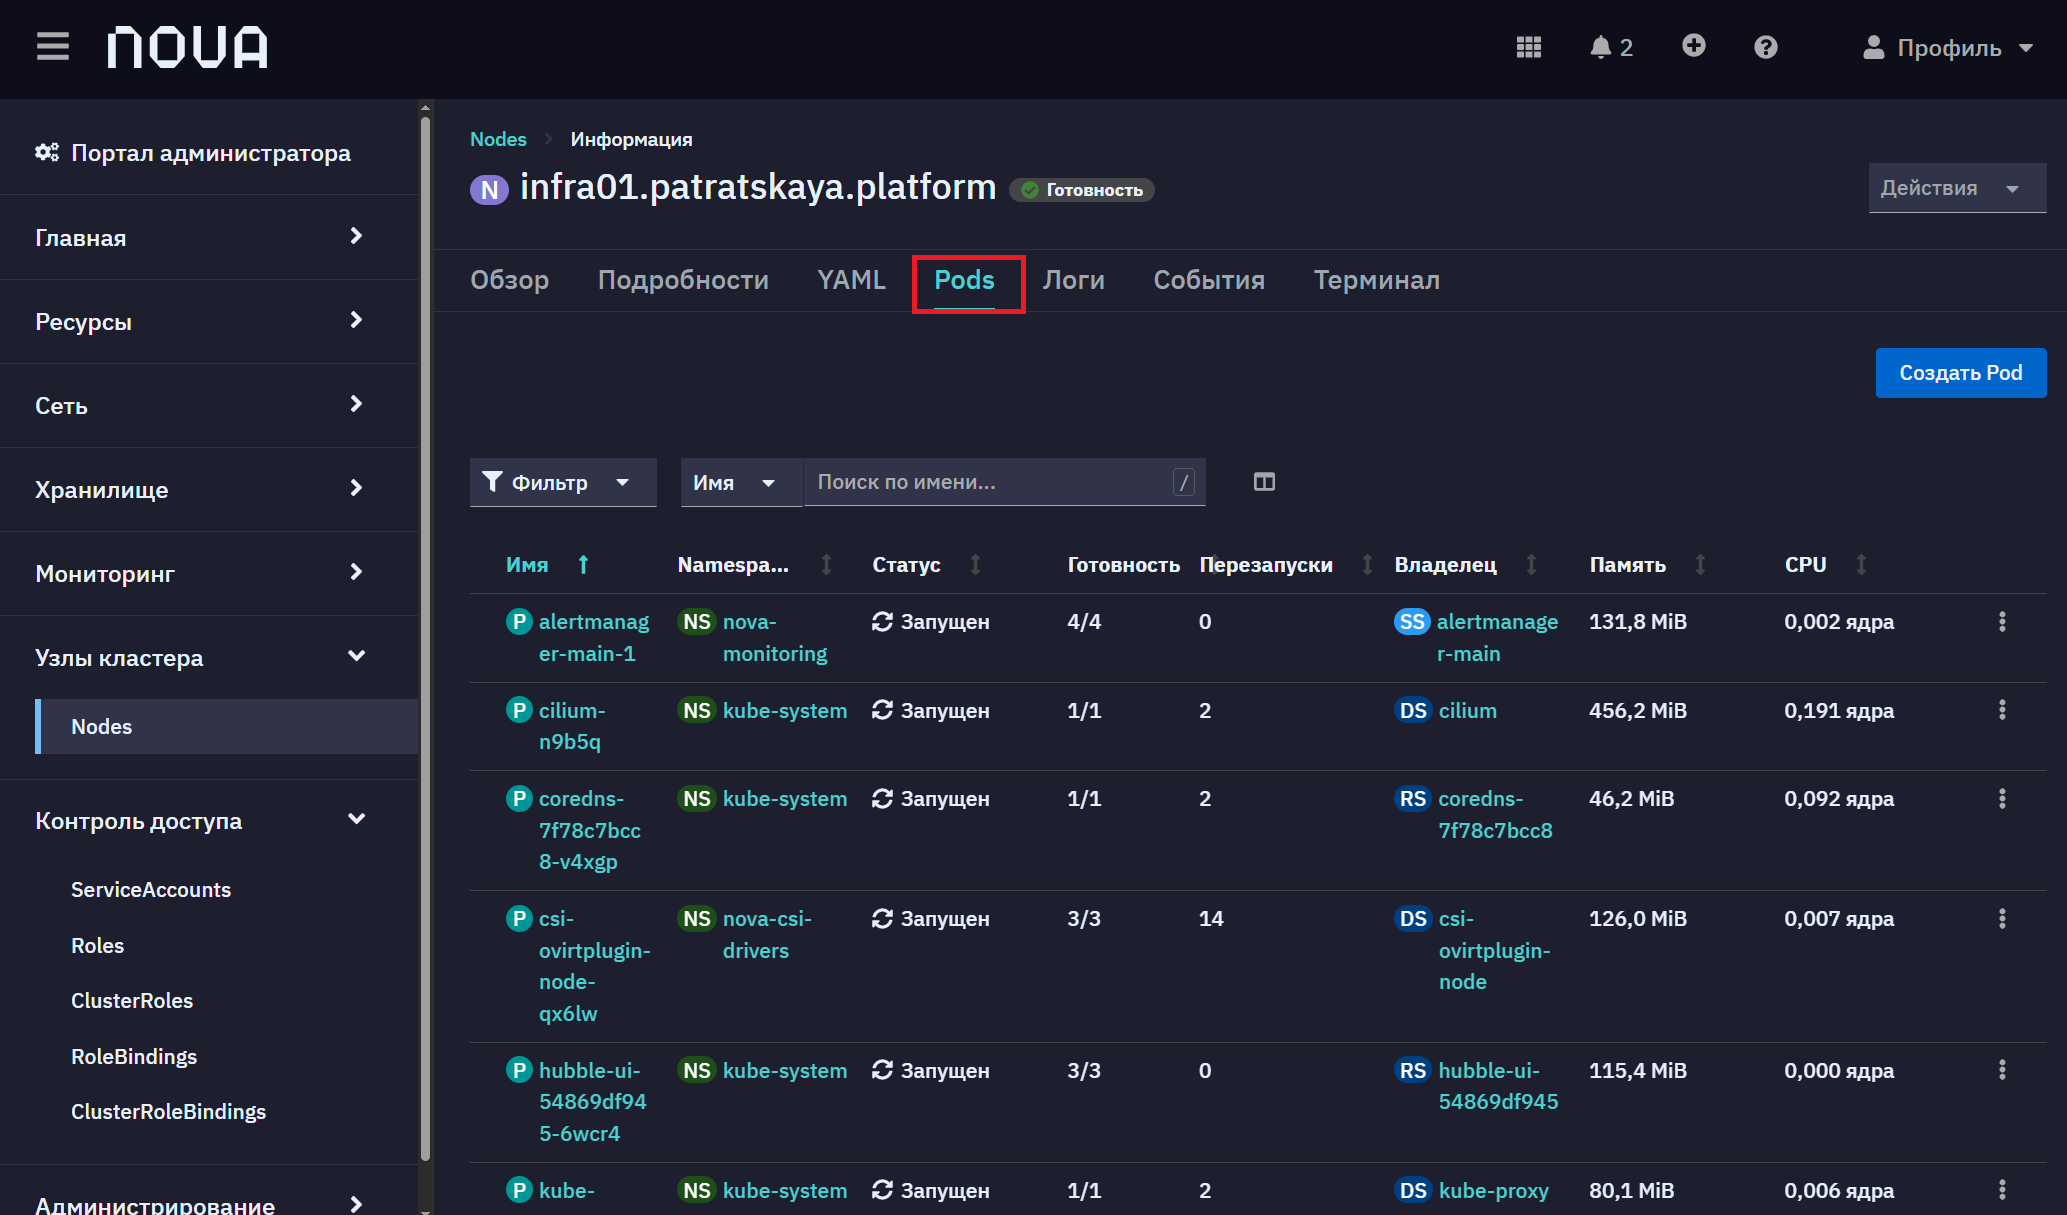Open kebab menu for csi-ovirtplugin-node row
Image resolution: width=2067 pixels, height=1215 pixels.
pos(2002,918)
